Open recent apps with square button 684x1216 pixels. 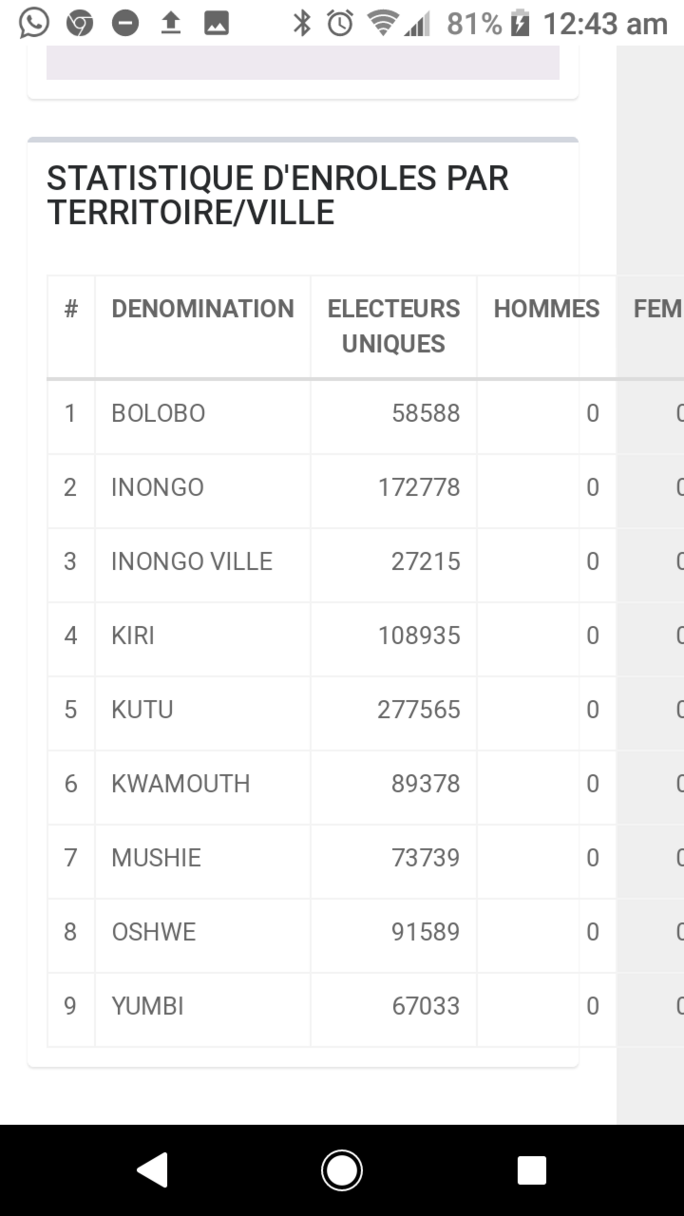click(531, 1170)
